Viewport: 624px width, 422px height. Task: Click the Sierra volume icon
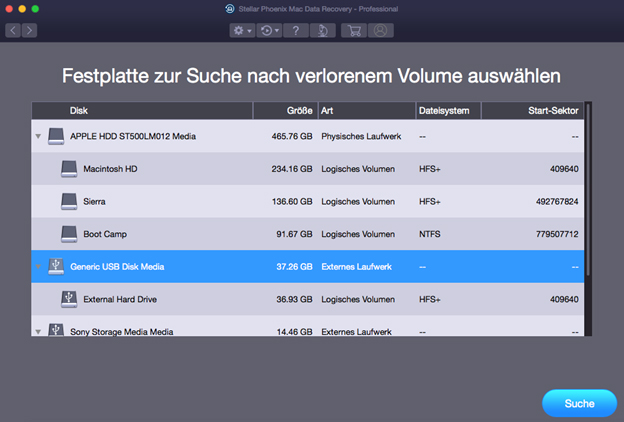[69, 201]
